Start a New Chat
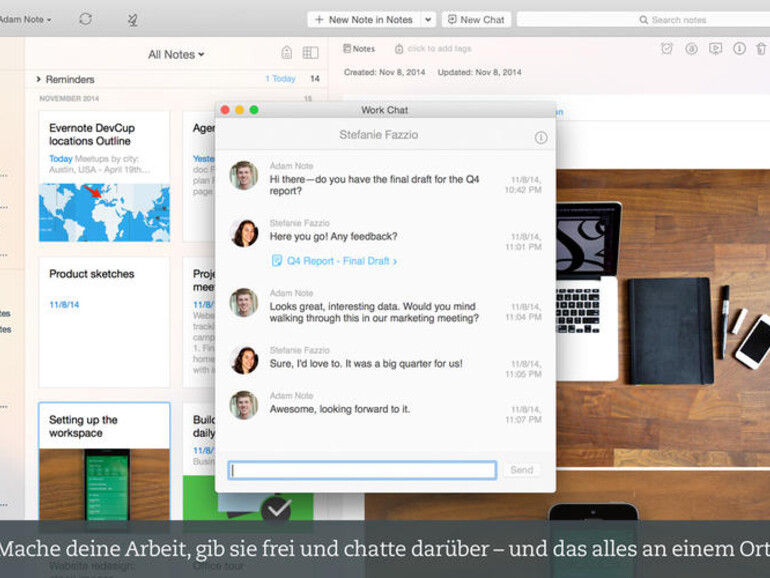The width and height of the screenshot is (770, 578). pyautogui.click(x=476, y=20)
